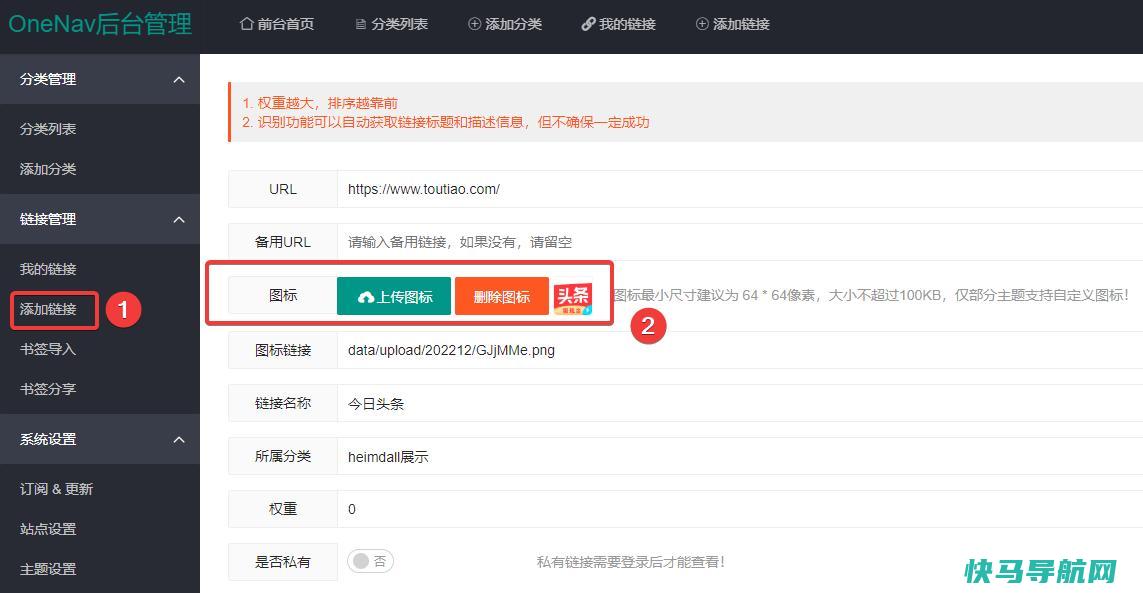Click the 图标链接 field with GJjMMe.png
This screenshot has height=593, width=1143.
coord(740,350)
